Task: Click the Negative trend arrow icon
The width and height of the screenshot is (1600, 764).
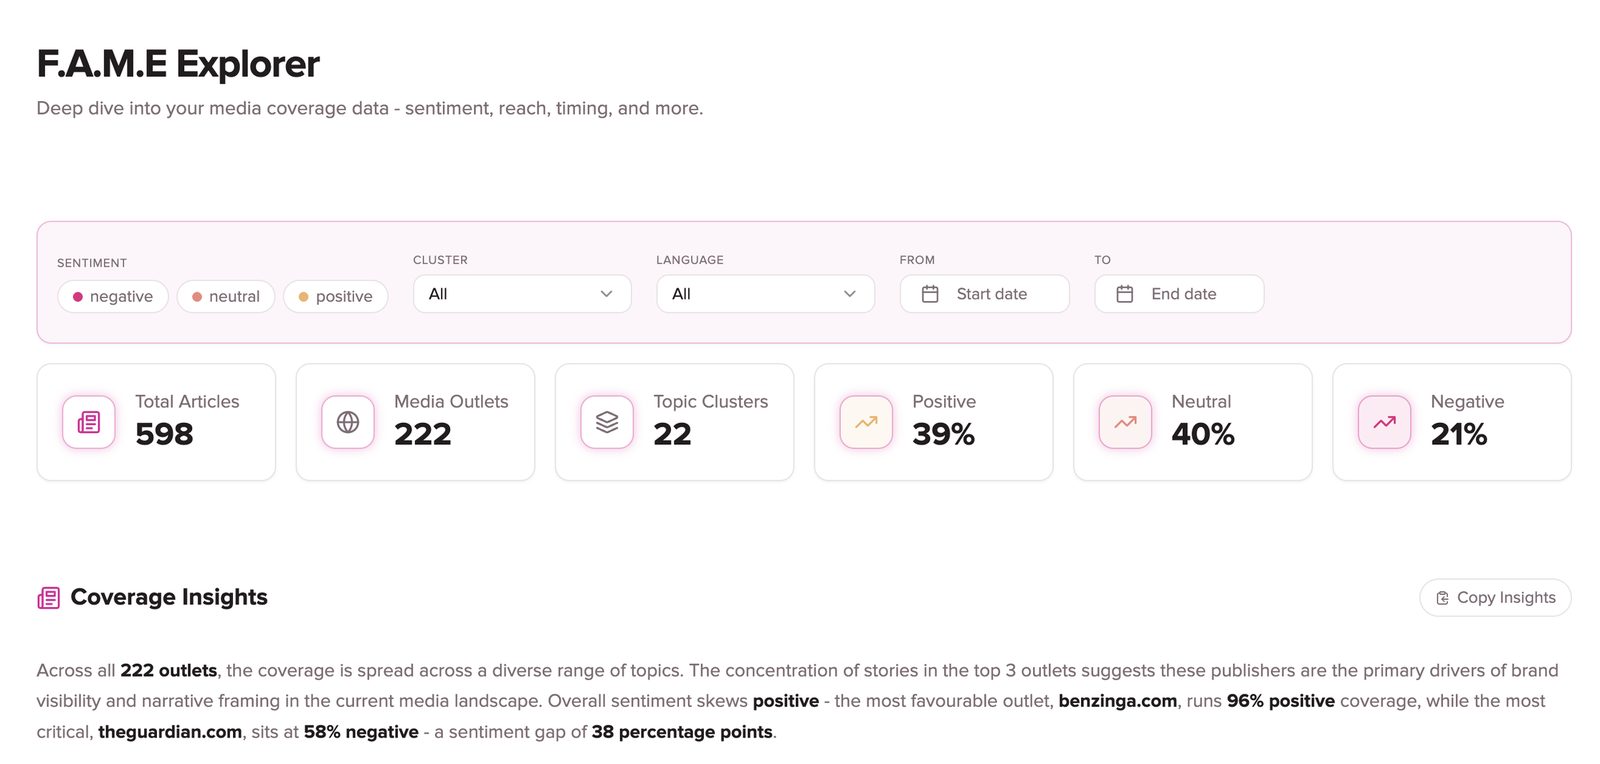Action: [x=1384, y=422]
